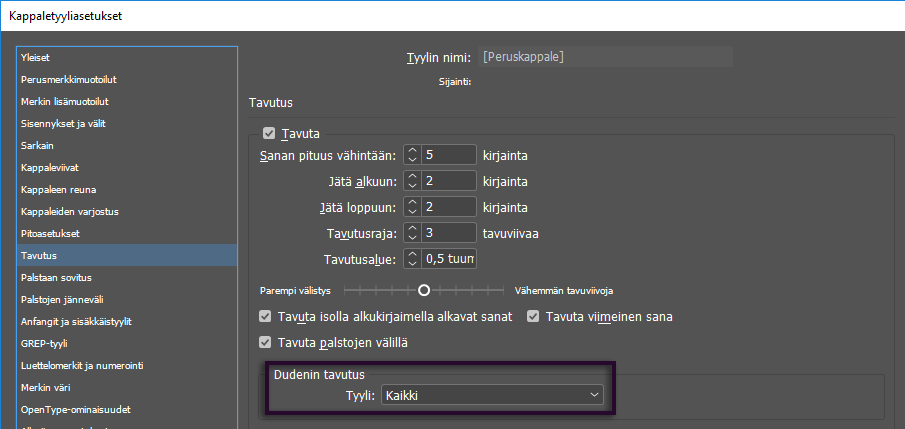Click the Tavutusalue stepper arrows

412,259
